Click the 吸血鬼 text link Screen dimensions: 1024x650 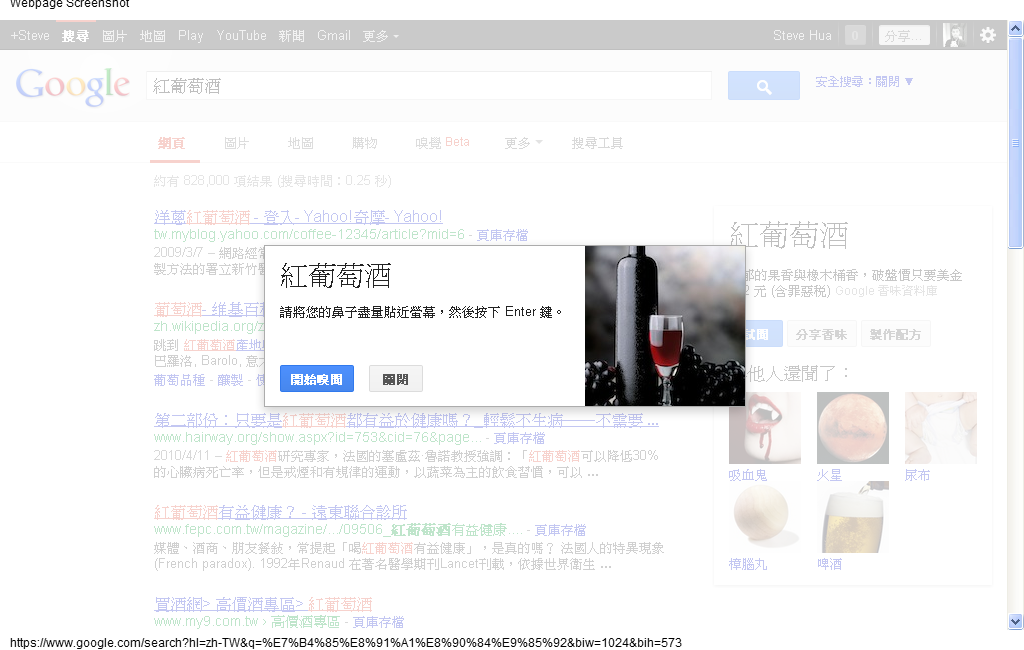click(x=748, y=476)
